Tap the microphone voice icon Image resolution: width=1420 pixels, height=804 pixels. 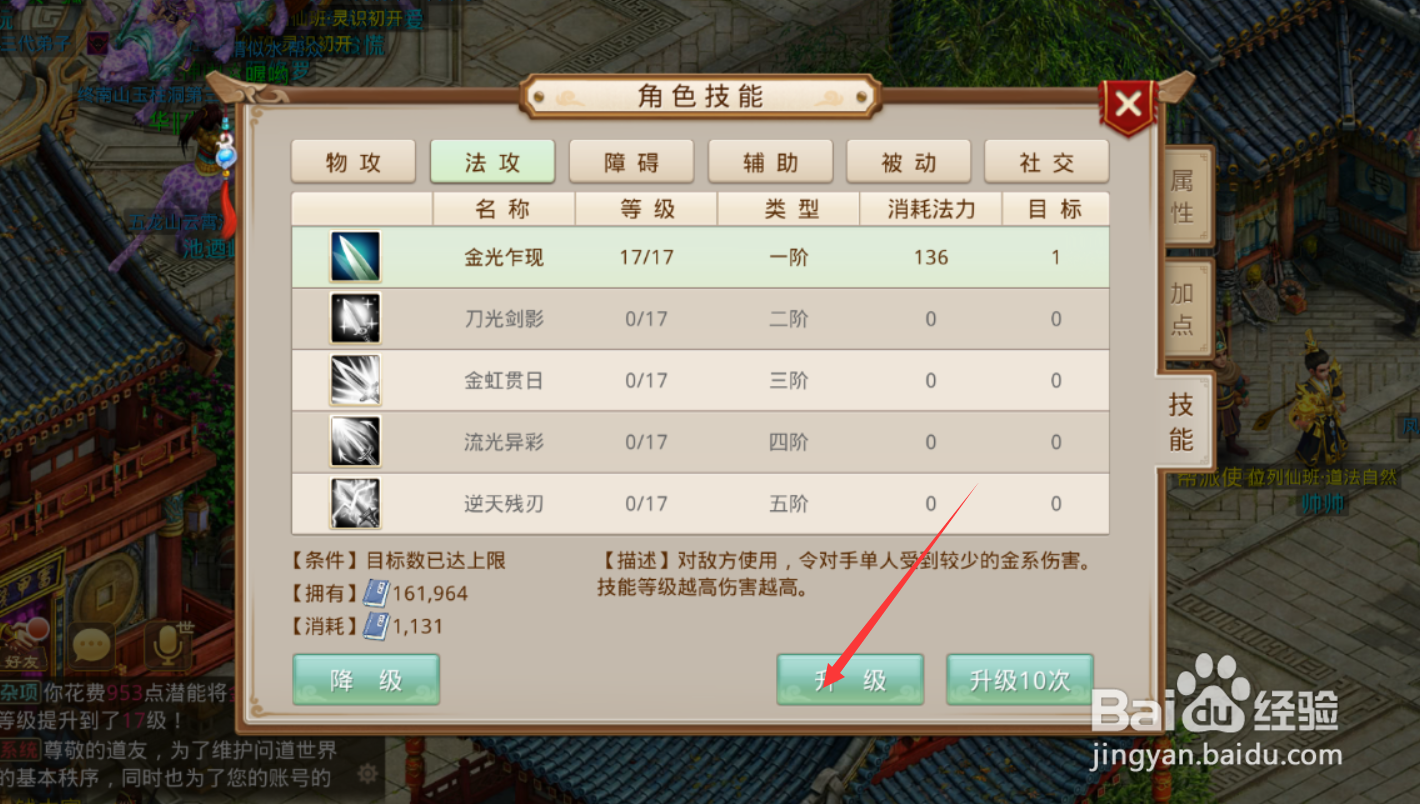(167, 646)
